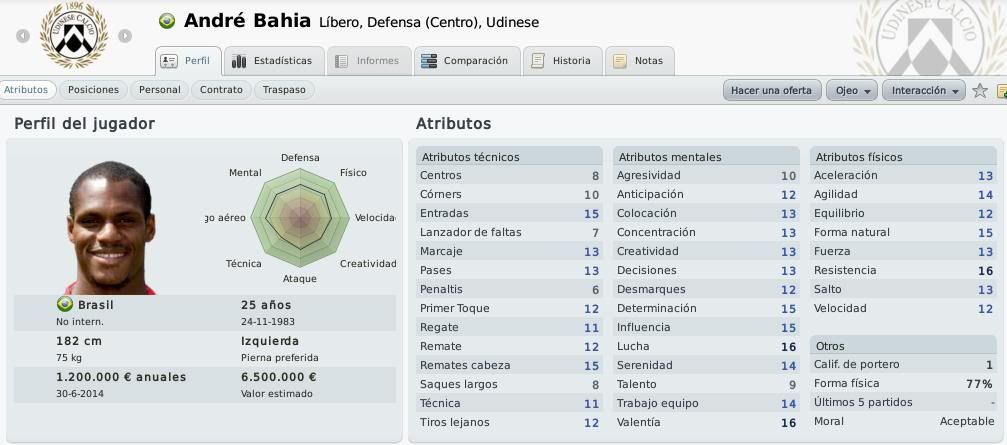
Task: Click Udinese club link in header
Action: click(512, 22)
